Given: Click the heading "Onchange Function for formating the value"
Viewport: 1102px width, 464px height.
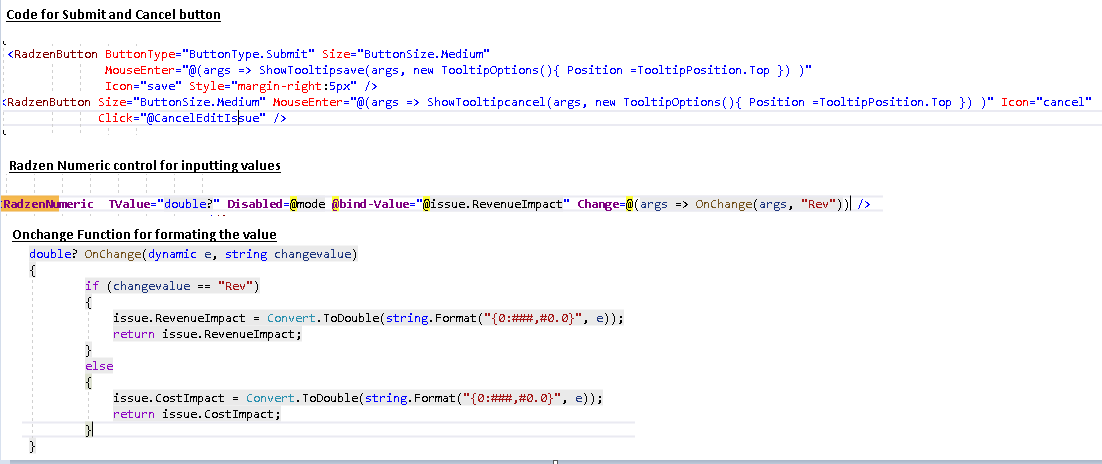Looking at the screenshot, I should 145,234.
